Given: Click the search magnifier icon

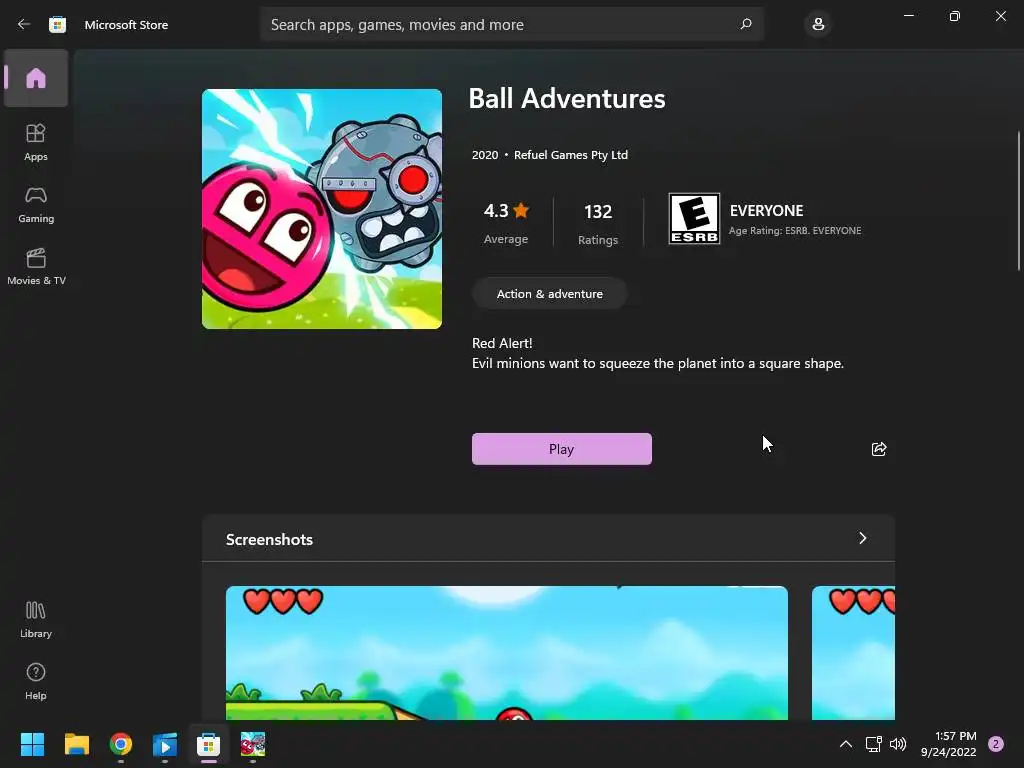Looking at the screenshot, I should tap(746, 24).
